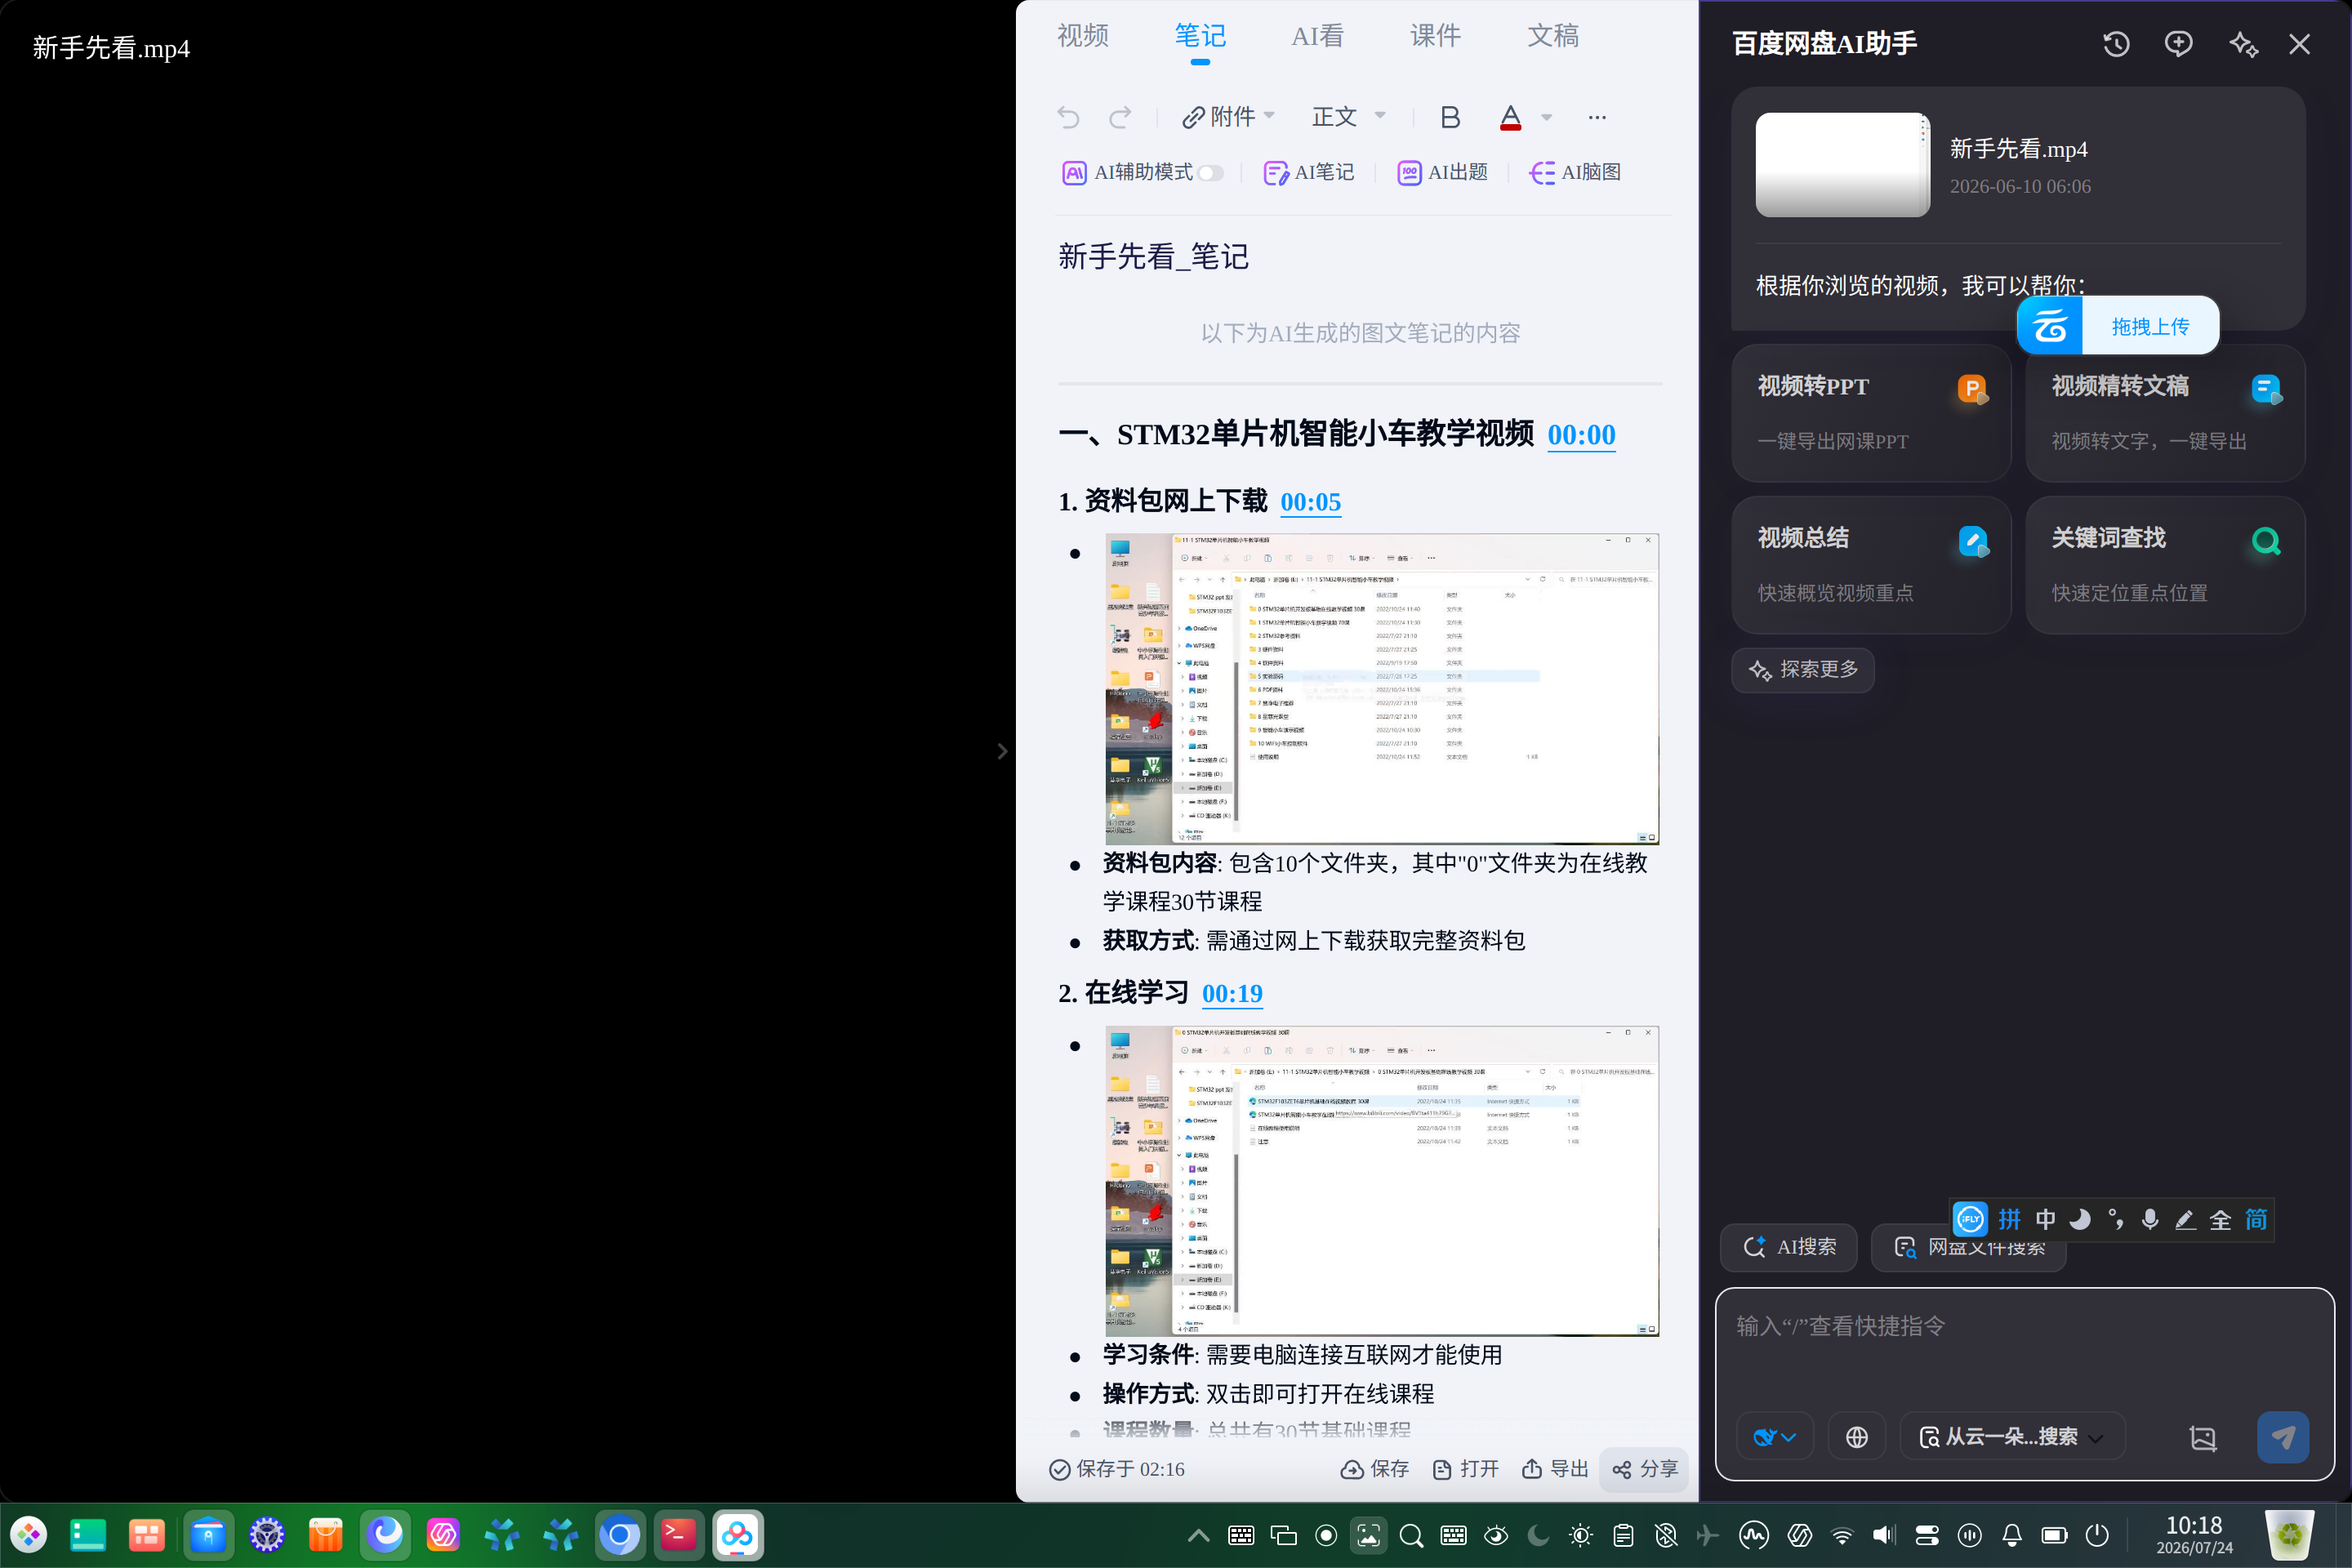
Task: Open 正文 paragraph style dropdown
Action: [x=1348, y=117]
